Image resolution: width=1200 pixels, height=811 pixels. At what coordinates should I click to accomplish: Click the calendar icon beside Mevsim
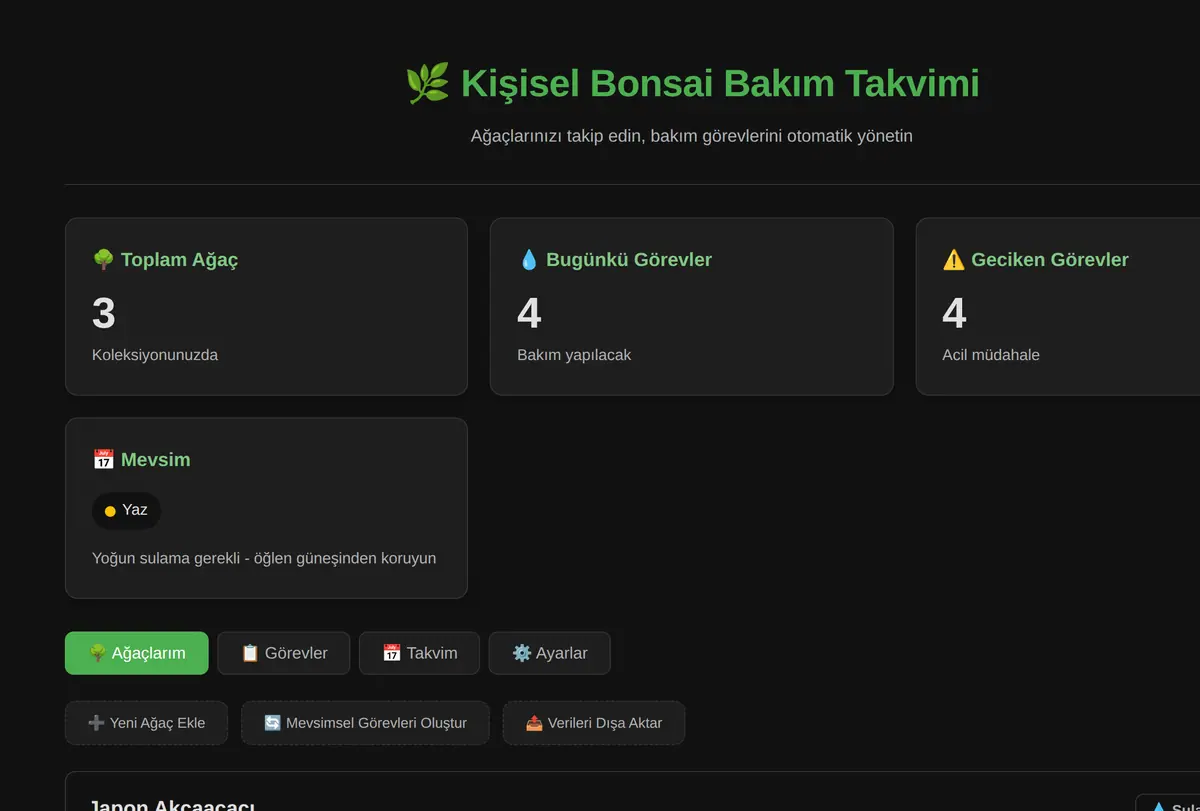tap(103, 460)
